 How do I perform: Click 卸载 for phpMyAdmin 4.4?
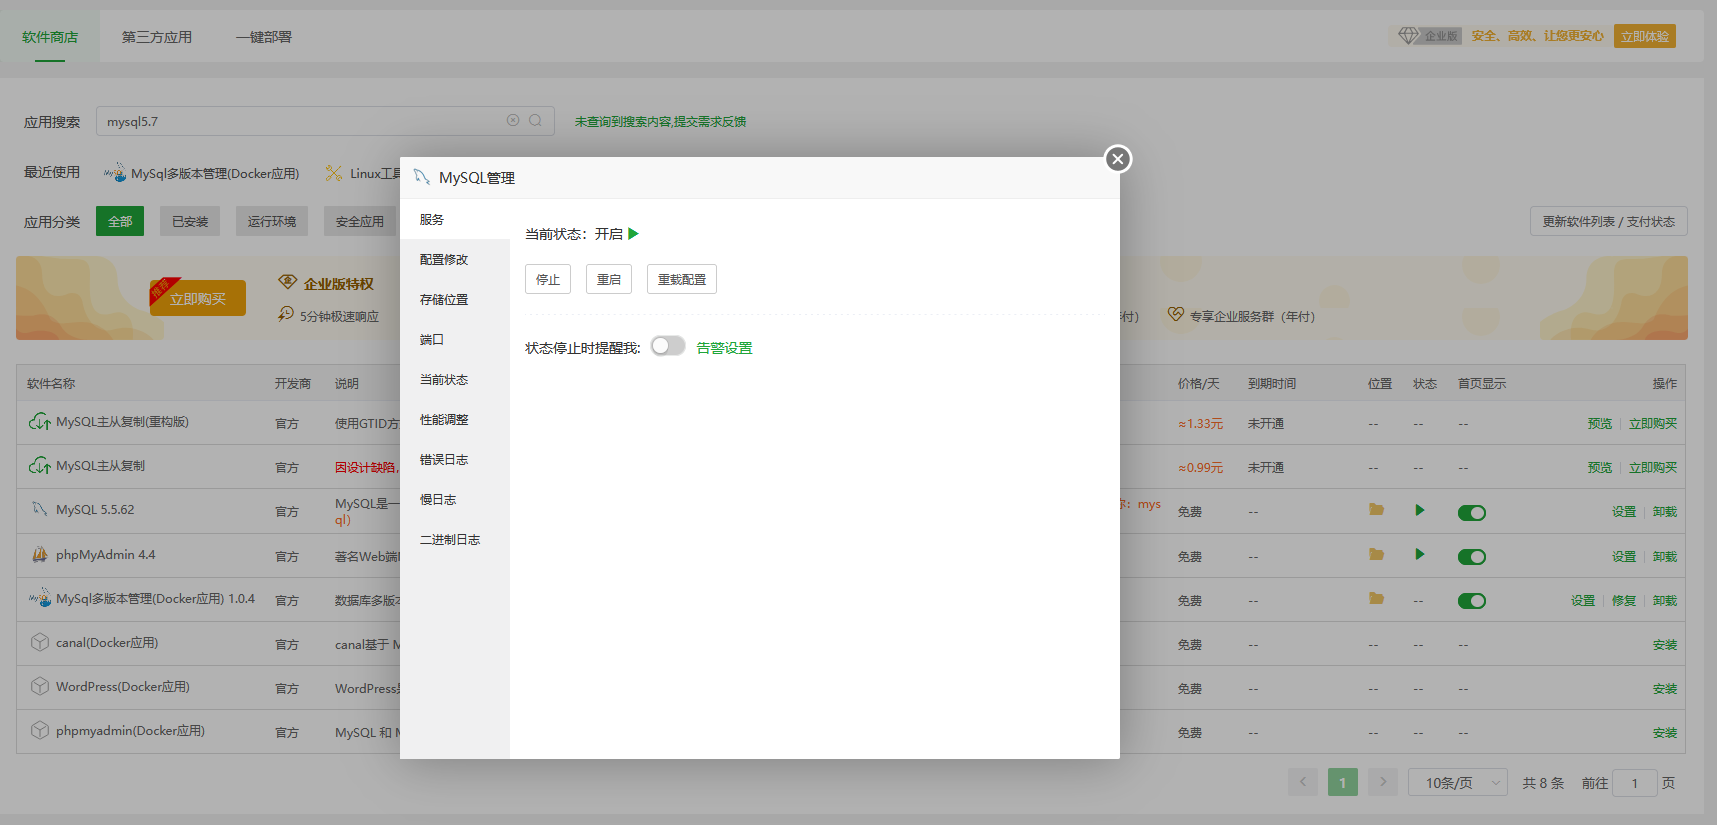(x=1665, y=556)
